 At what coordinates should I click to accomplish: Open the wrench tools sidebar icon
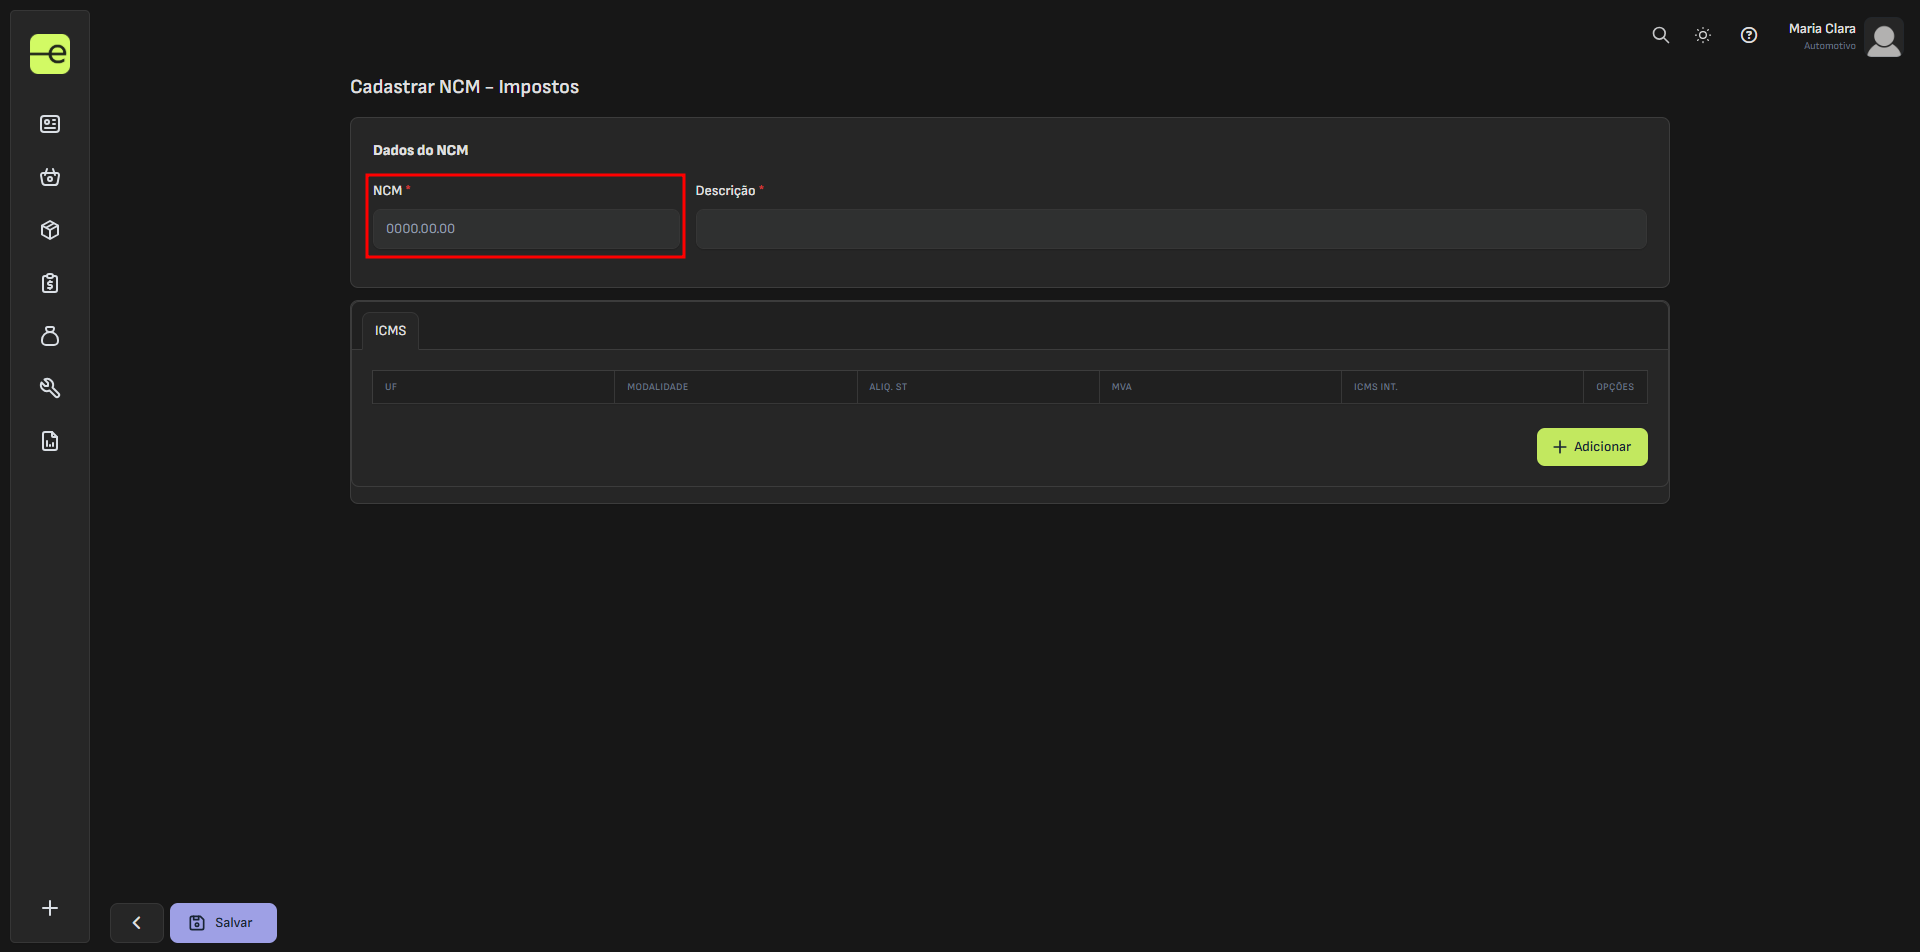tap(50, 388)
